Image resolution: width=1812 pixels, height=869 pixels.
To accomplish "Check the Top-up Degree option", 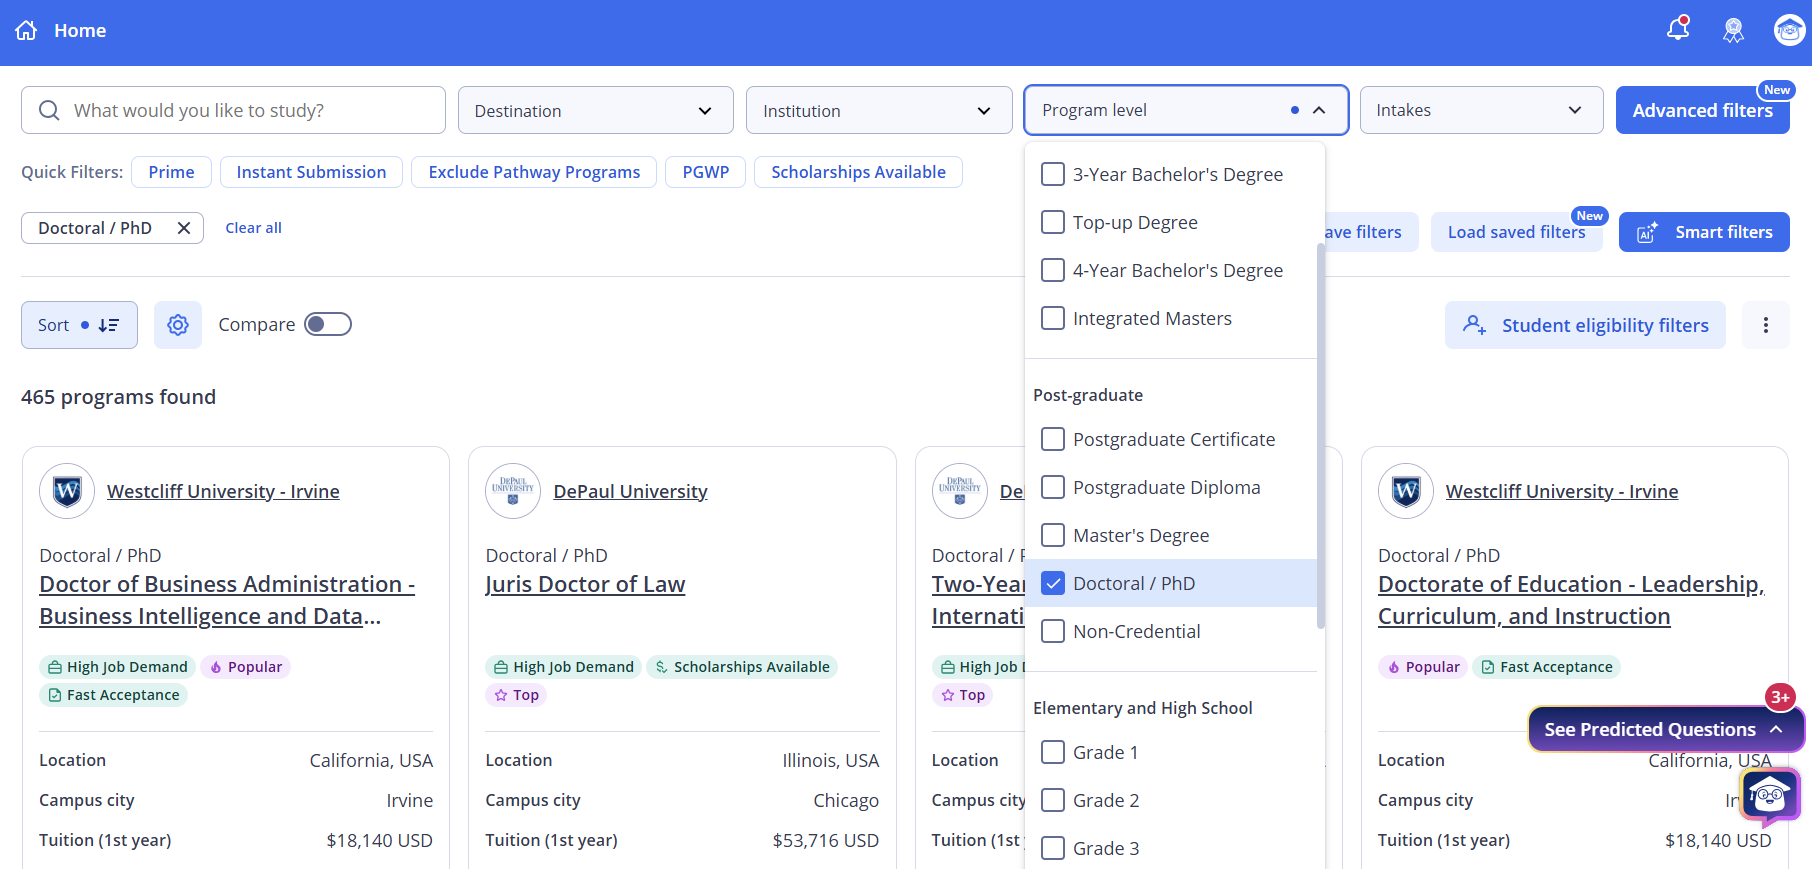I will click(x=1053, y=222).
